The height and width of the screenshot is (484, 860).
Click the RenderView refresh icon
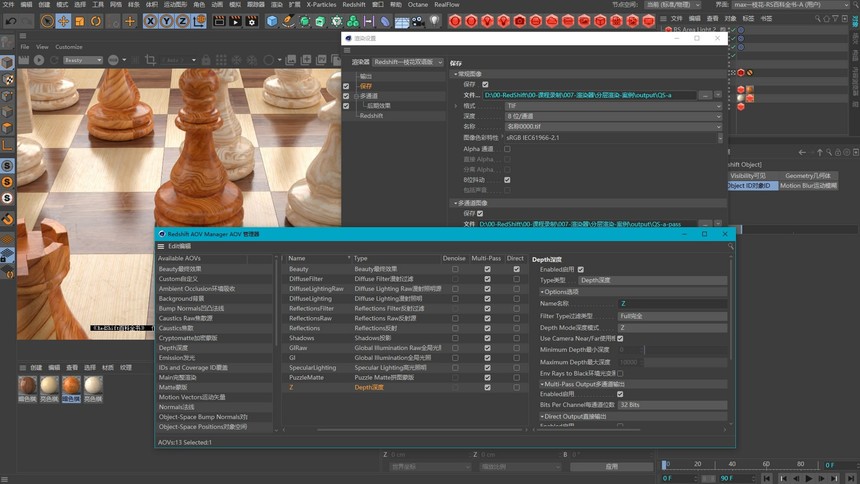click(x=54, y=60)
